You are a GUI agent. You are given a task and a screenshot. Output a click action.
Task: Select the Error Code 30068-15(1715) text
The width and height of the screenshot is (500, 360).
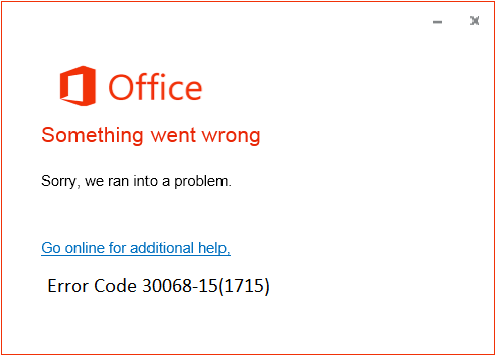[x=158, y=286]
